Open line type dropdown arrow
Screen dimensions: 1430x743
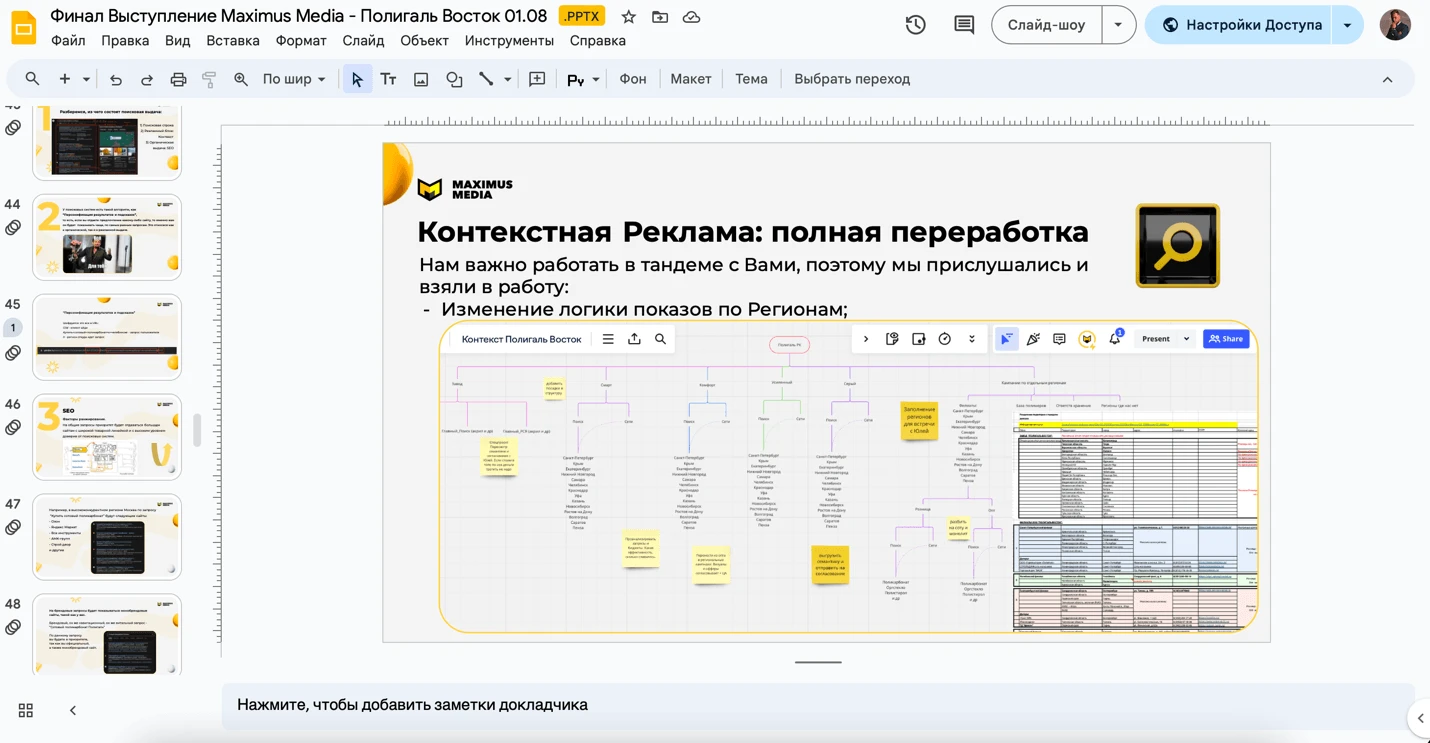click(x=507, y=79)
